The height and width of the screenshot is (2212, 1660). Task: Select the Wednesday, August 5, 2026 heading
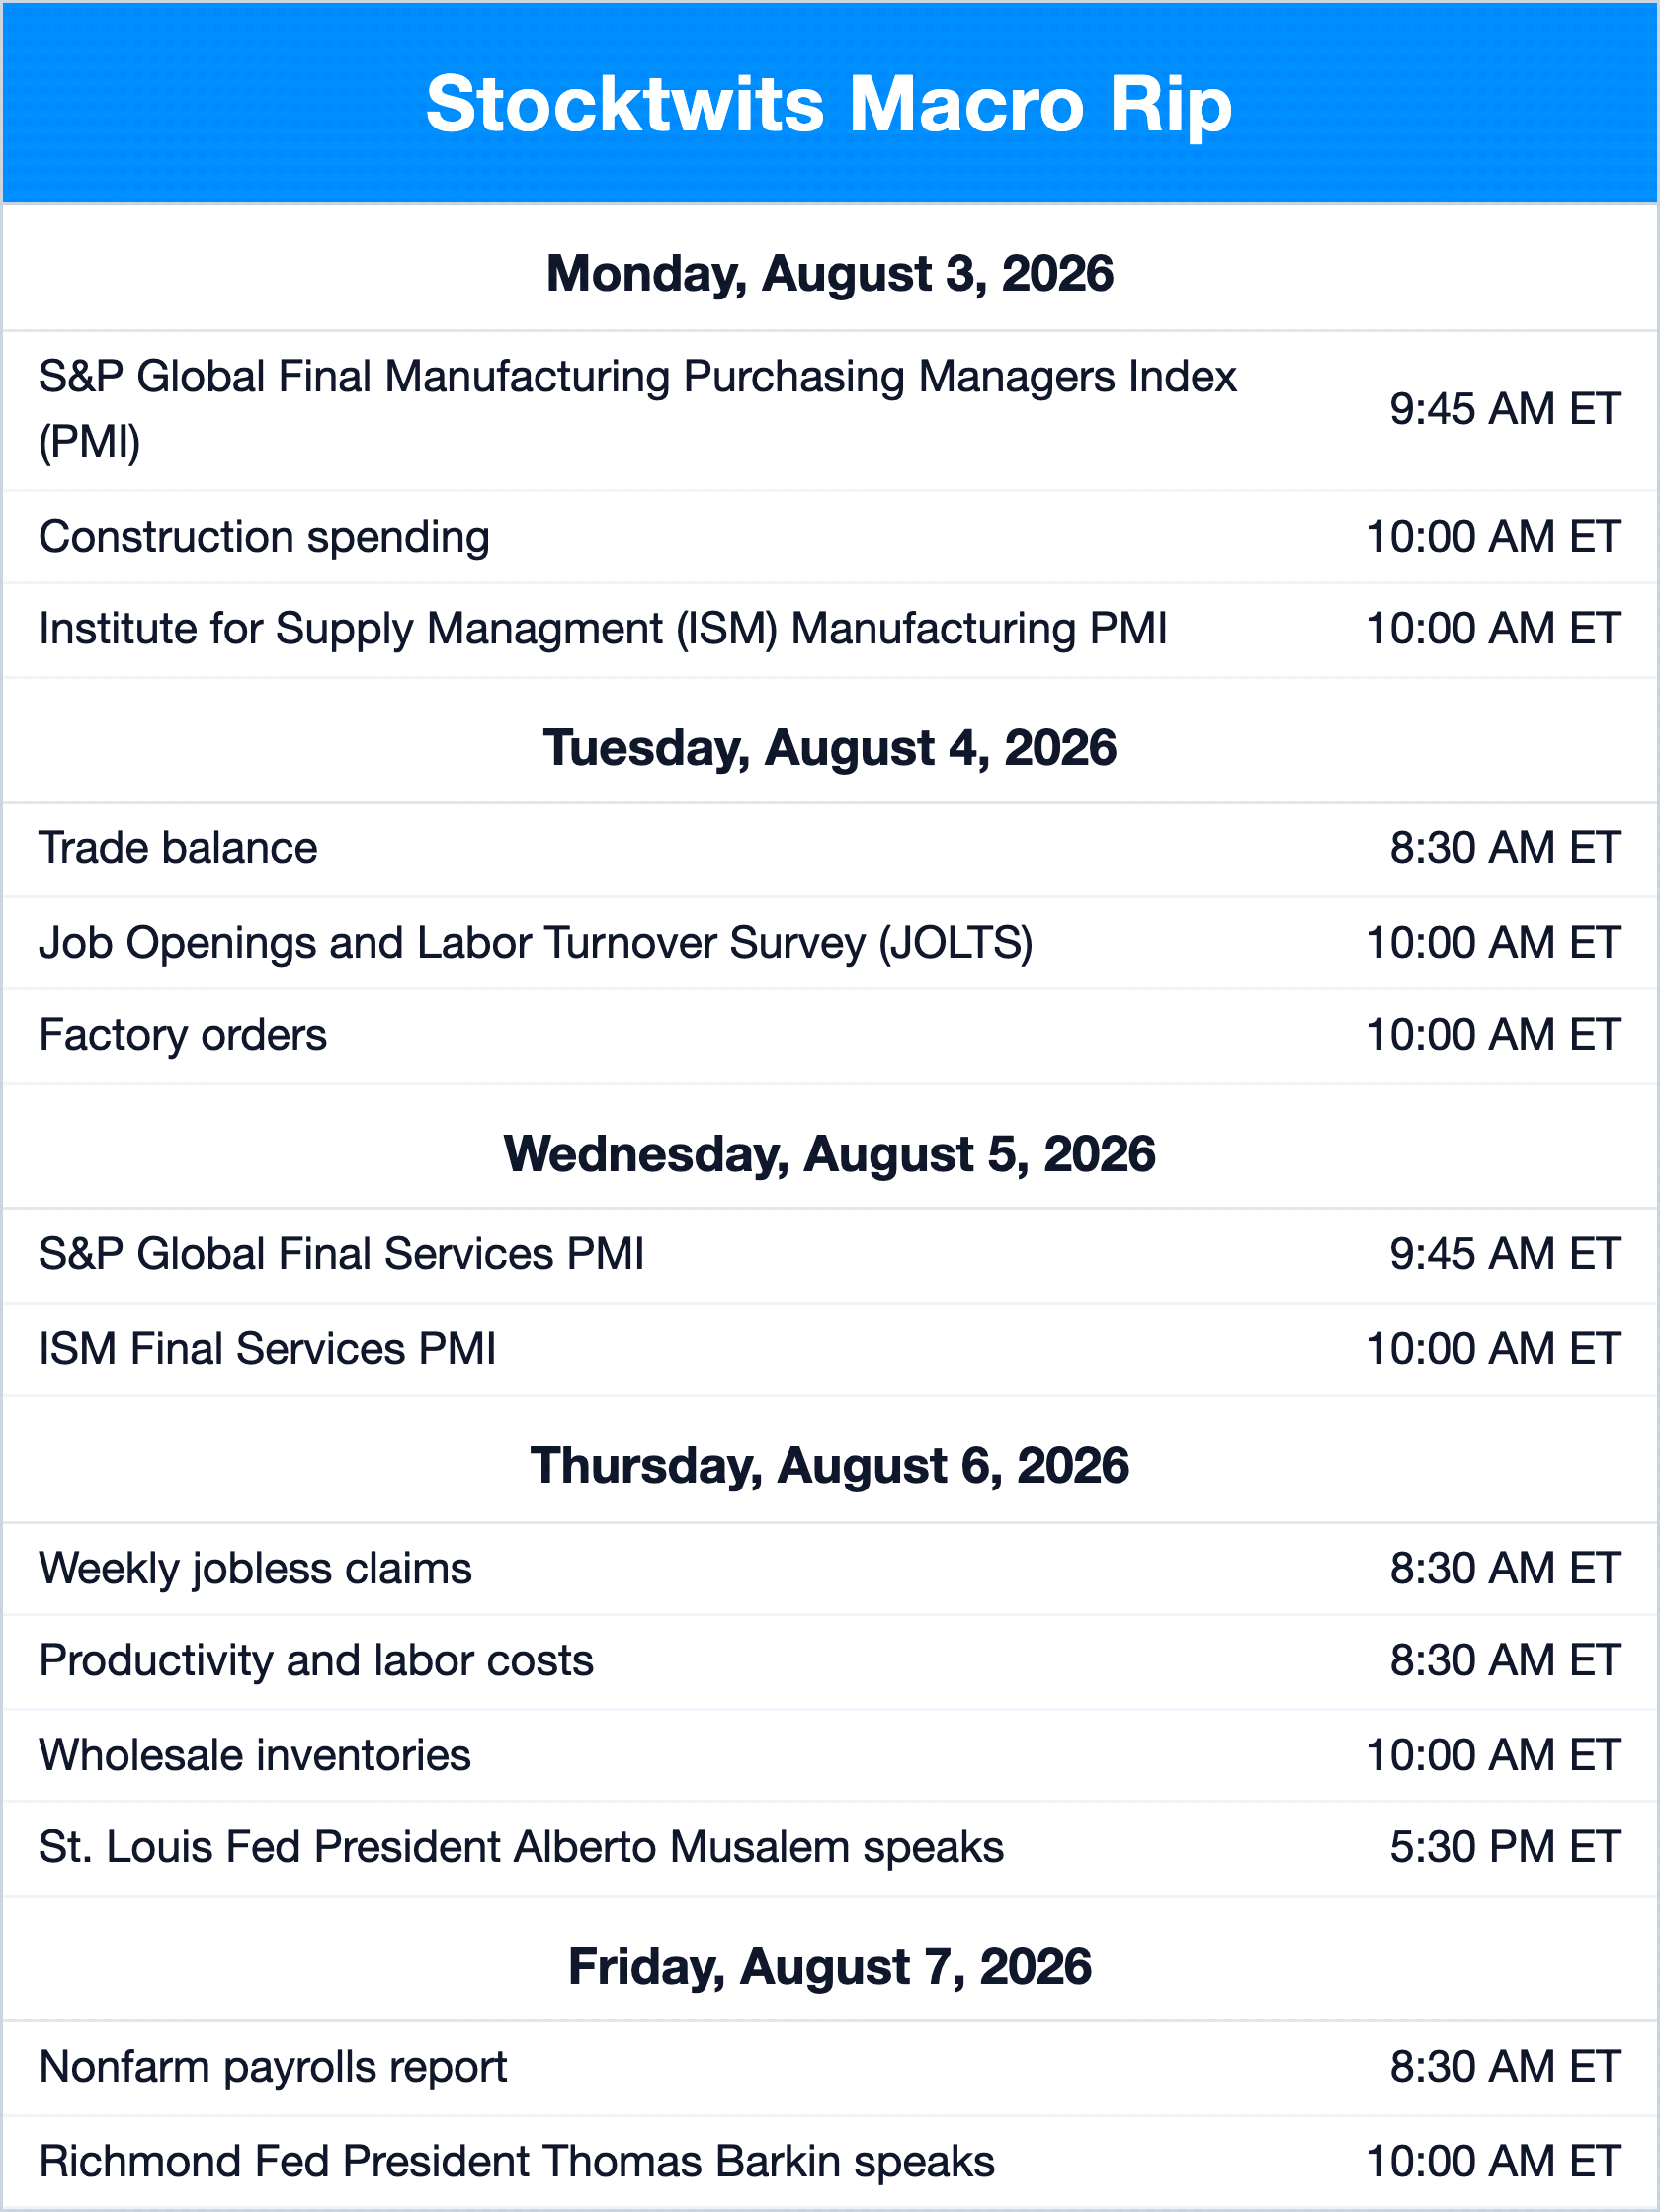(829, 1153)
